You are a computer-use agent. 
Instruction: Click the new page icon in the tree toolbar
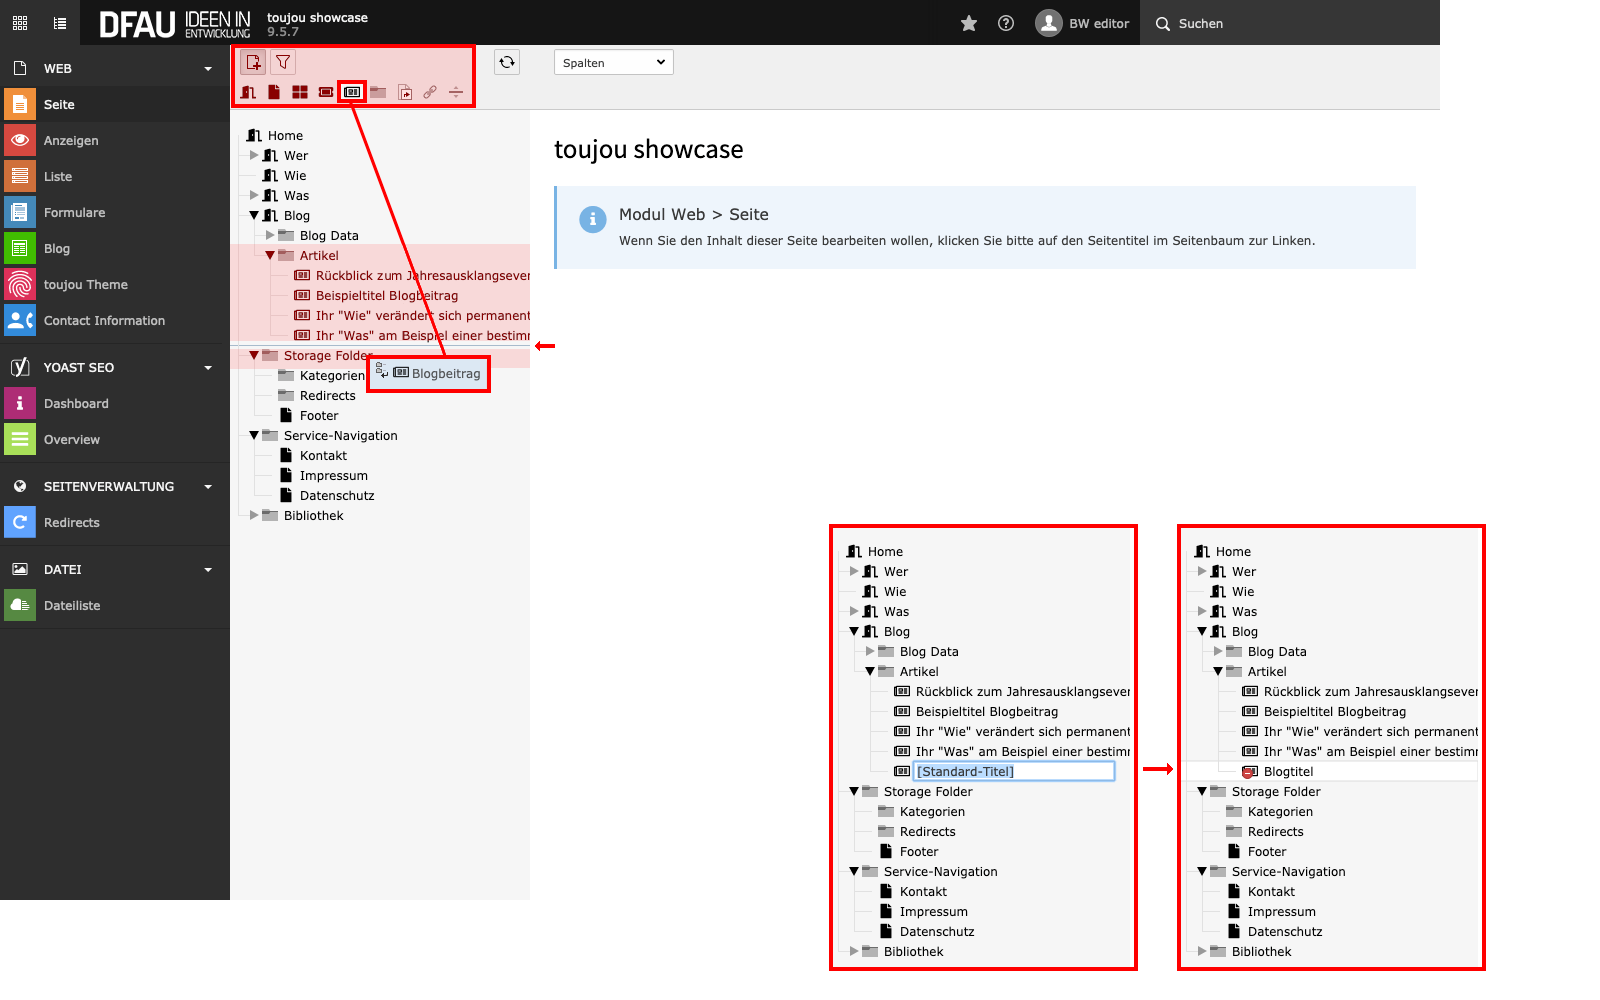pyautogui.click(x=254, y=62)
